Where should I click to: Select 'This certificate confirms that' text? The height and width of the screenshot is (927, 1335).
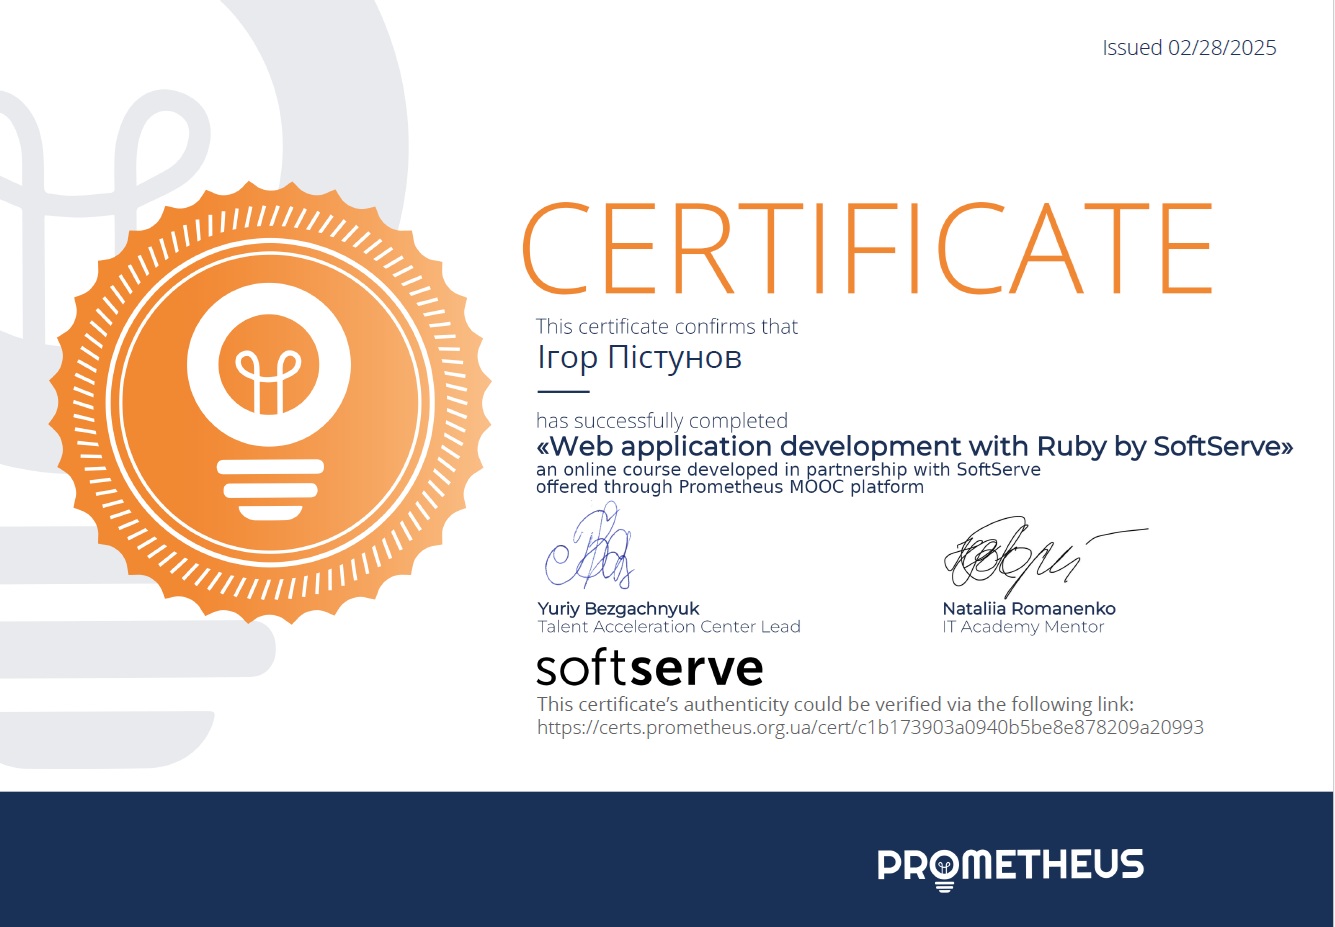coord(667,326)
